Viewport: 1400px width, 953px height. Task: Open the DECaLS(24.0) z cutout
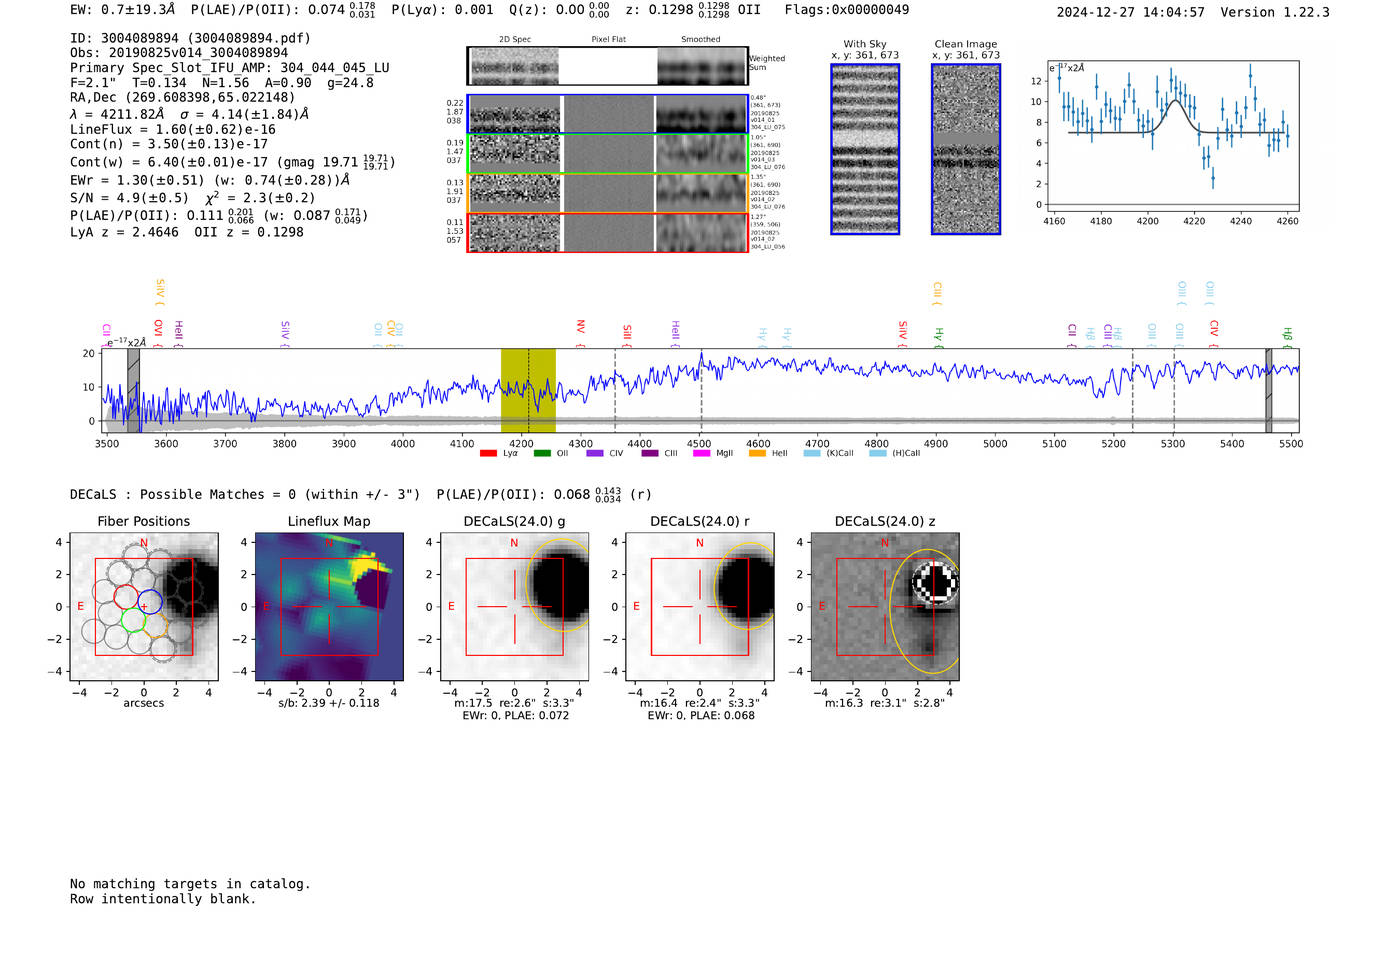tap(885, 607)
